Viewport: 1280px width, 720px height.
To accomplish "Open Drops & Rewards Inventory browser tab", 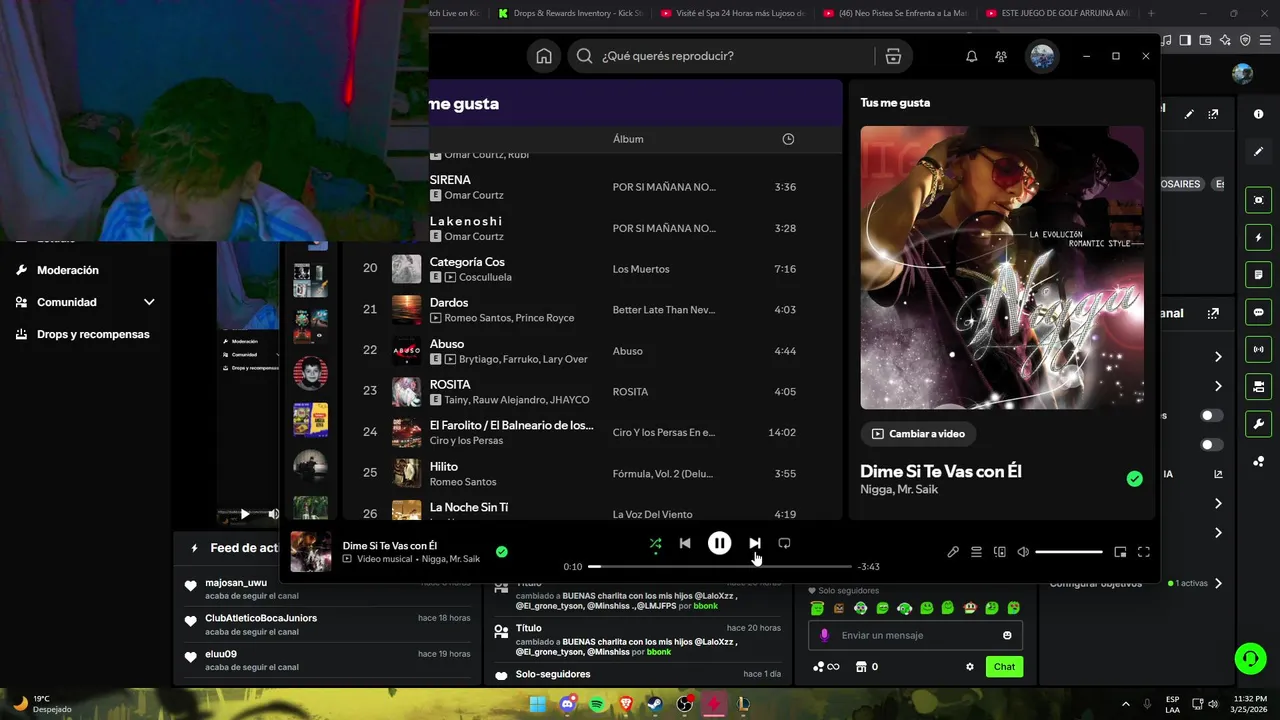I will coord(573,13).
